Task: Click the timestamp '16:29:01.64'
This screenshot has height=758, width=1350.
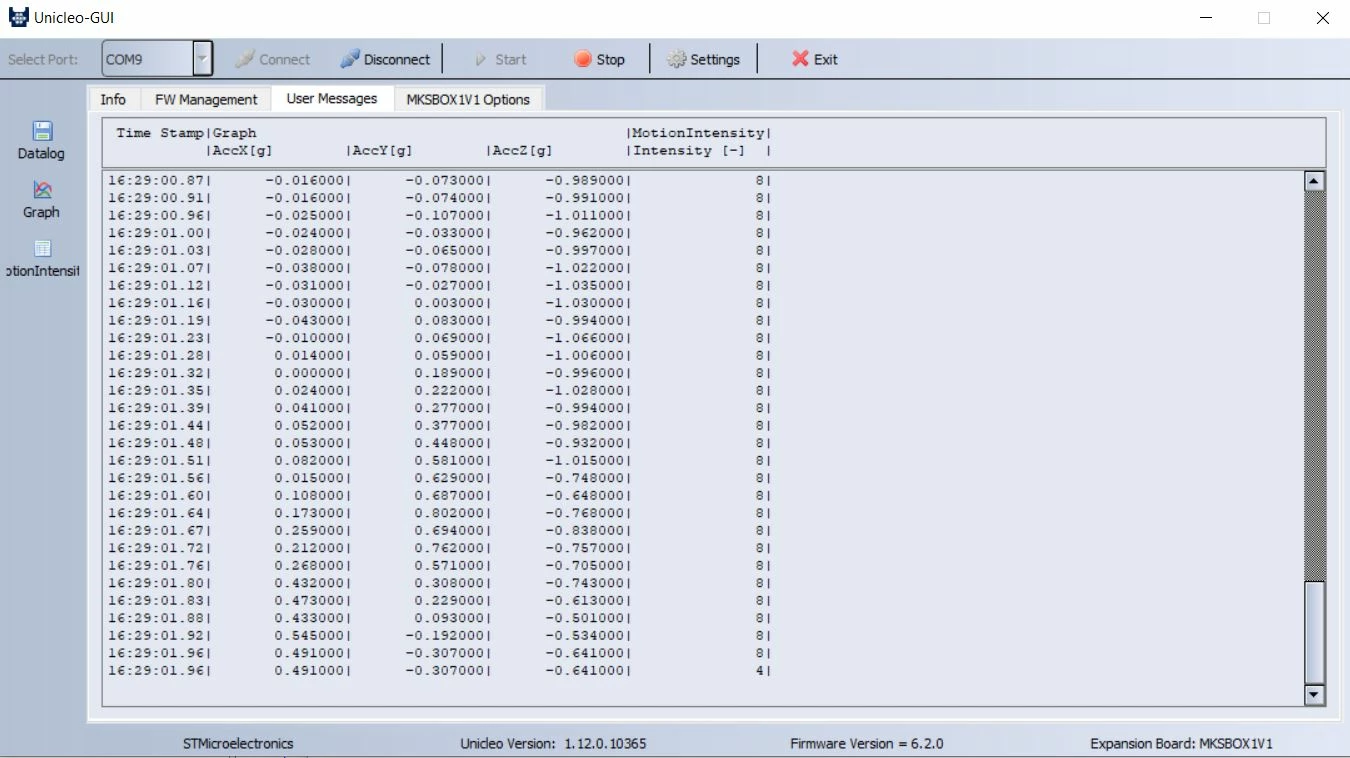Action: 156,513
